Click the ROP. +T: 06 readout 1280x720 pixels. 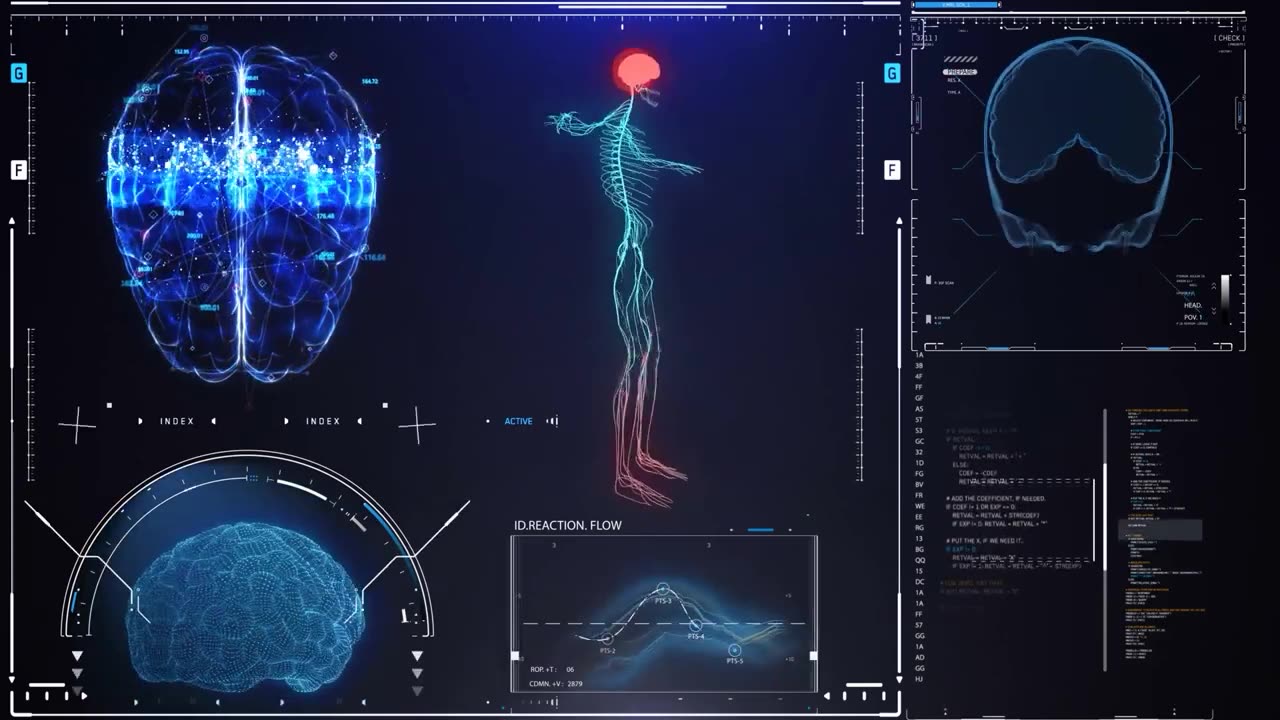[x=551, y=669]
